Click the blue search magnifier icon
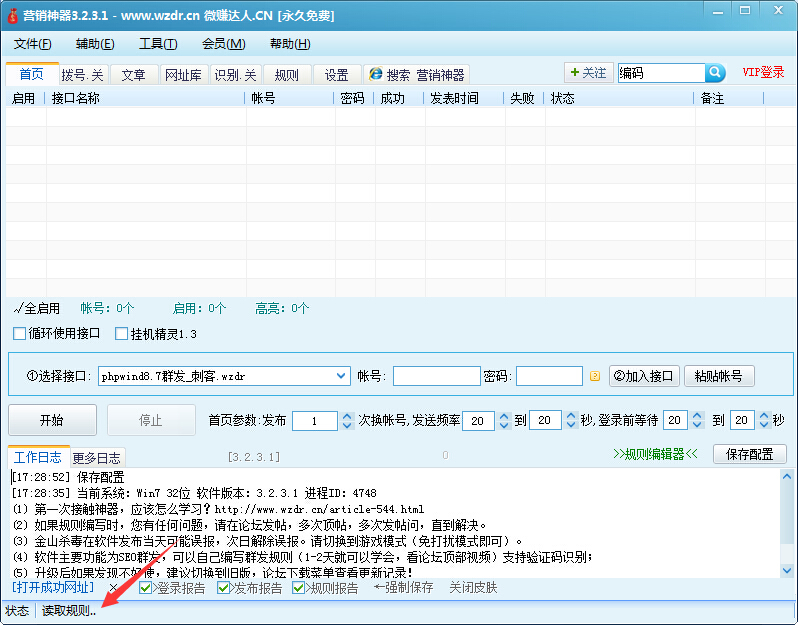Image resolution: width=798 pixels, height=625 pixels. tap(715, 73)
